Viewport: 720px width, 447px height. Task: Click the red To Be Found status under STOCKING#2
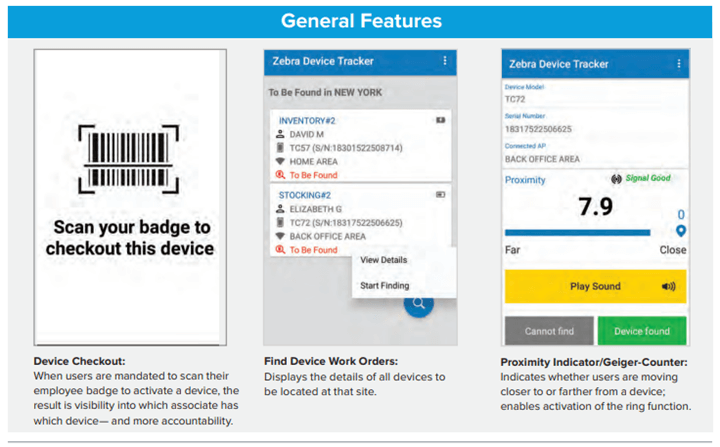314,250
